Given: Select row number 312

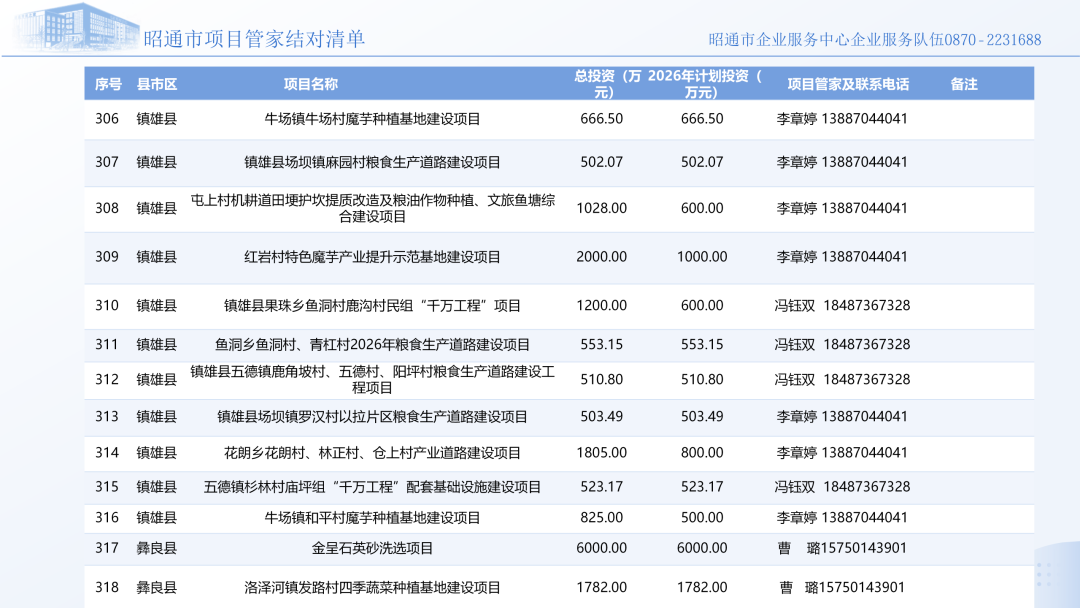Looking at the screenshot, I should pyautogui.click(x=107, y=379).
